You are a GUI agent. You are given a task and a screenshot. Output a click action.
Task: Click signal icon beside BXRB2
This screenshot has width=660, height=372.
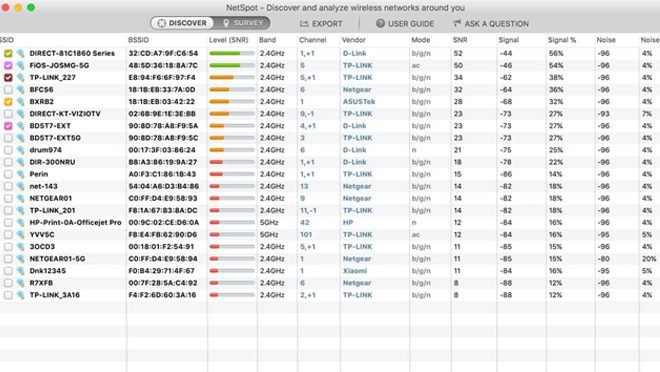point(20,102)
